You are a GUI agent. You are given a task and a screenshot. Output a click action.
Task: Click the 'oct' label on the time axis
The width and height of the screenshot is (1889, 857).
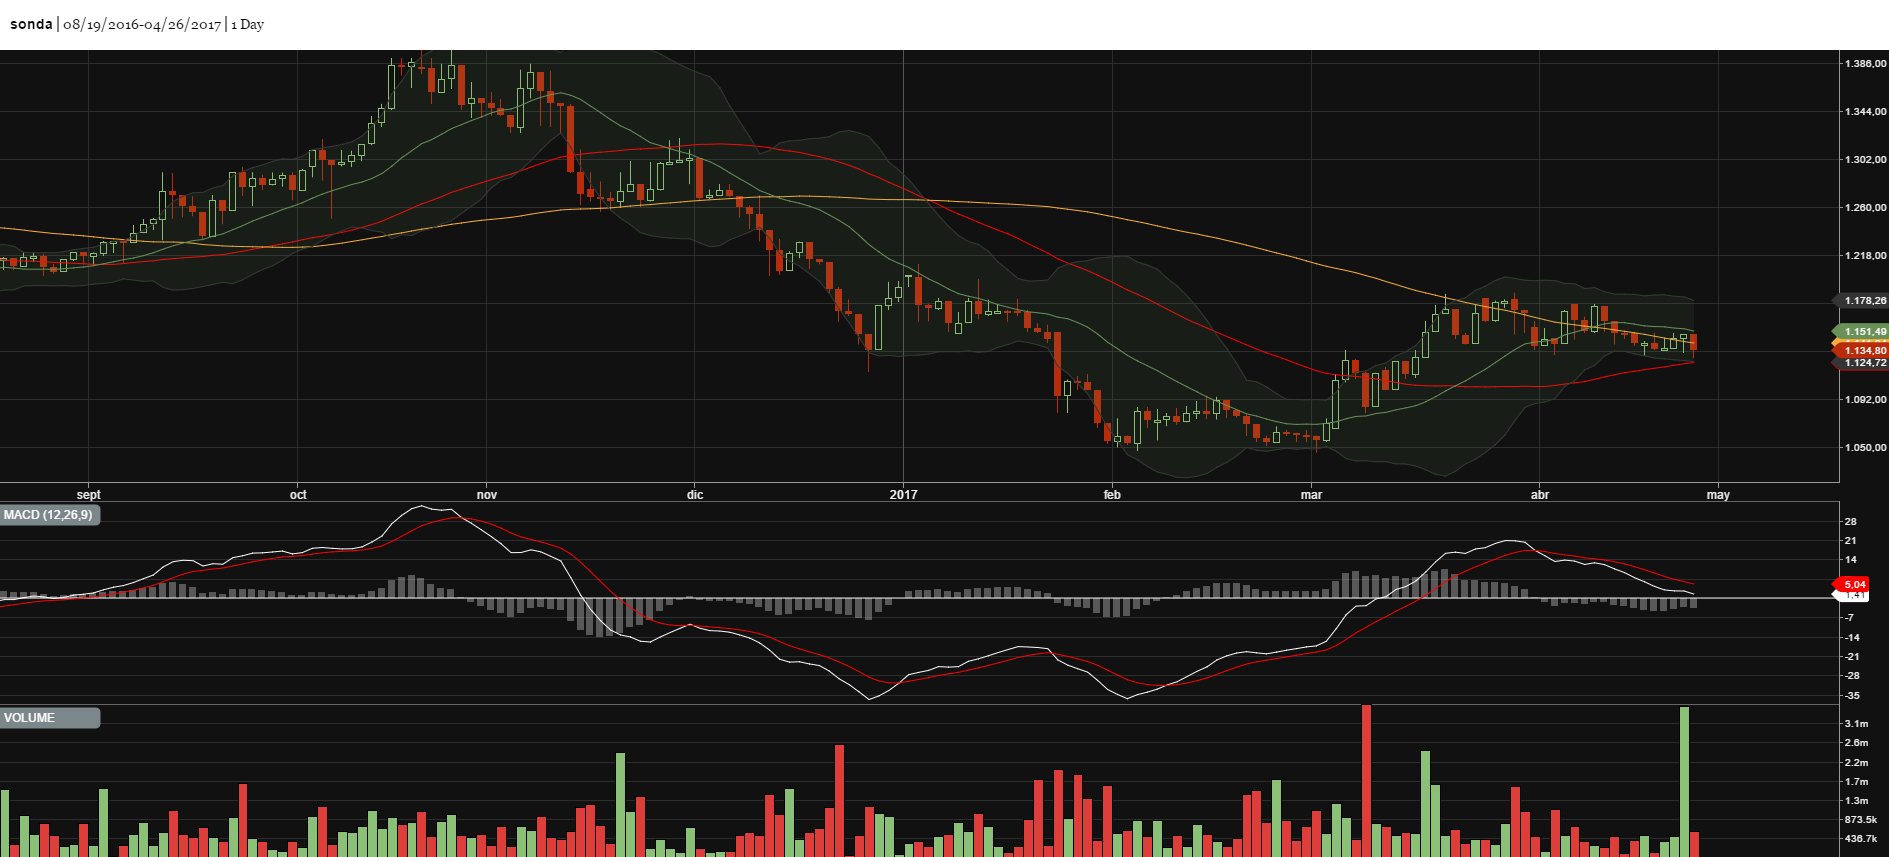point(298,495)
